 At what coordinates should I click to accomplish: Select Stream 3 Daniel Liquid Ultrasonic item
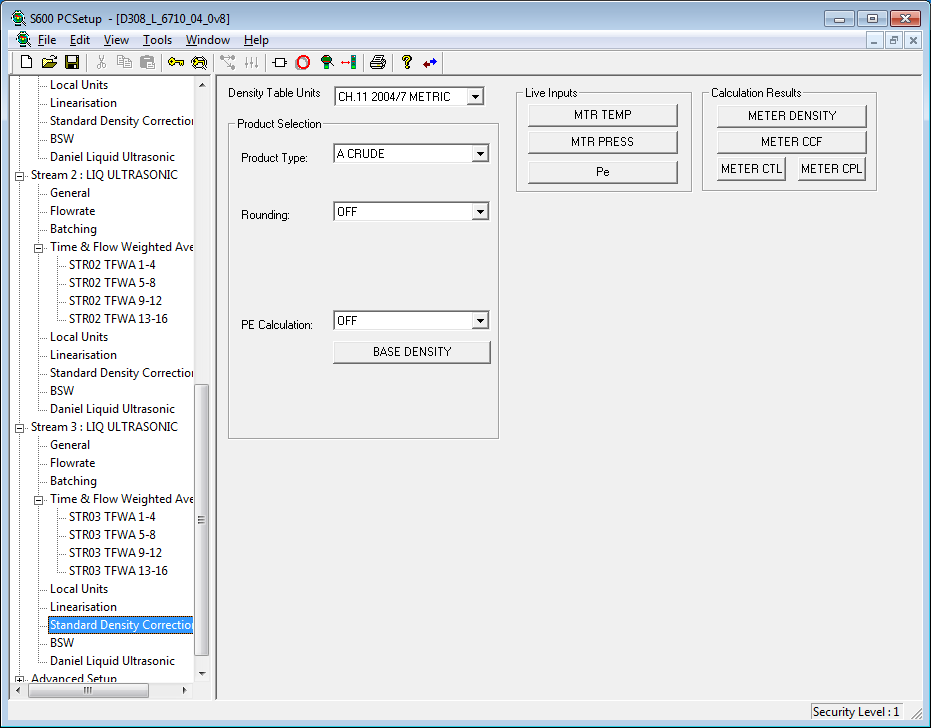pyautogui.click(x=112, y=661)
